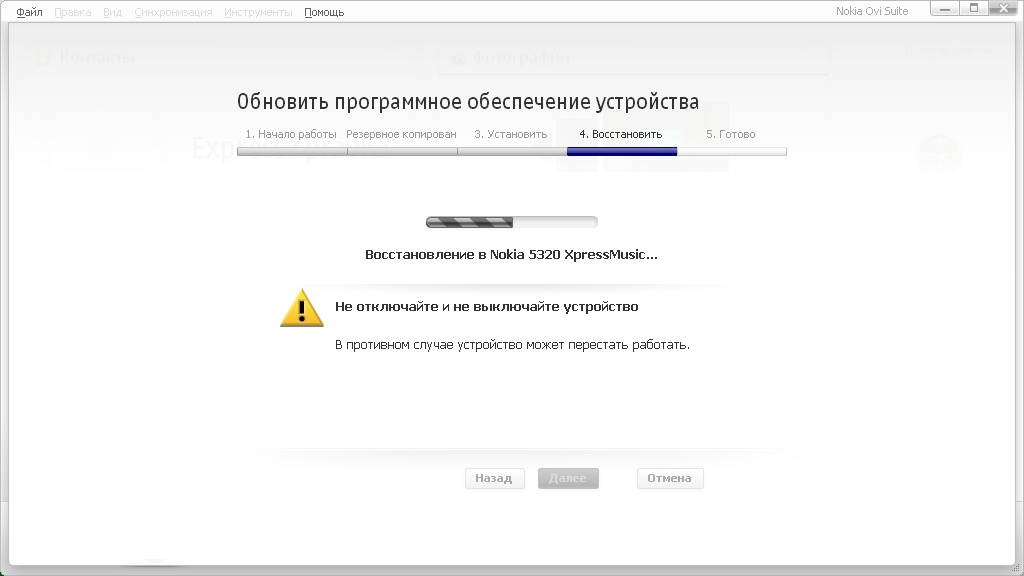Screen dimensions: 1024x576
Task: Click warning Не отключайте и не выключайте устройство
Action: [x=487, y=307]
